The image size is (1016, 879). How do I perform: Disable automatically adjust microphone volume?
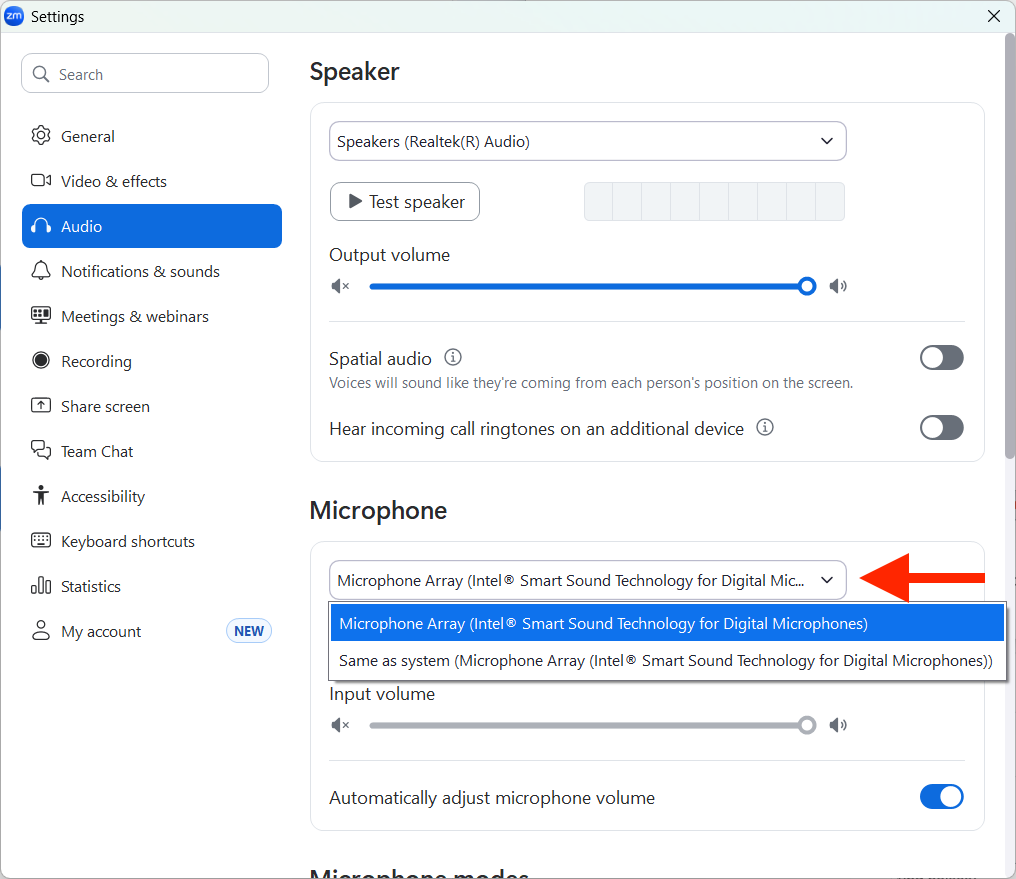pyautogui.click(x=941, y=797)
